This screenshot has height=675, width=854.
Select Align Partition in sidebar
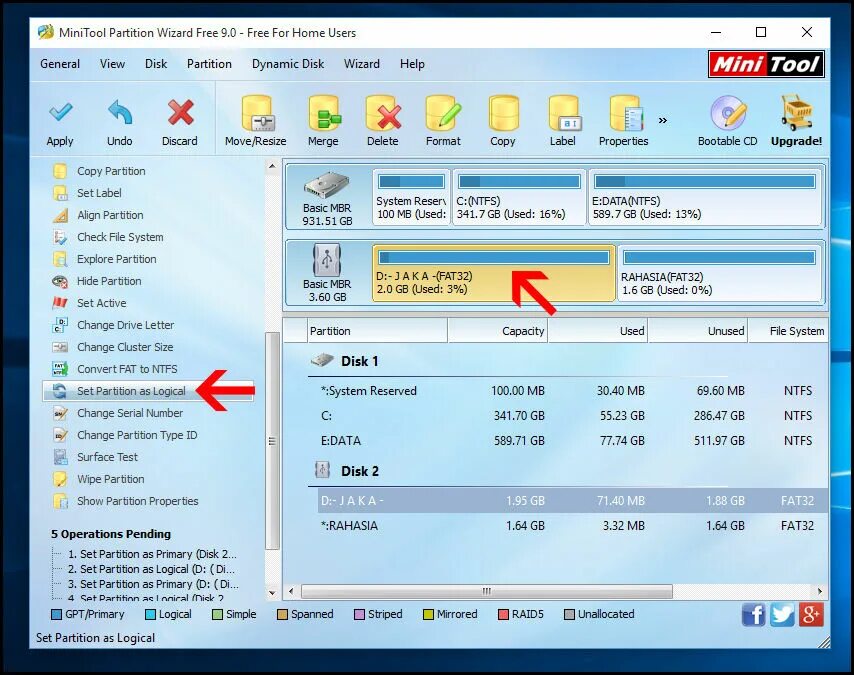[x=110, y=215]
